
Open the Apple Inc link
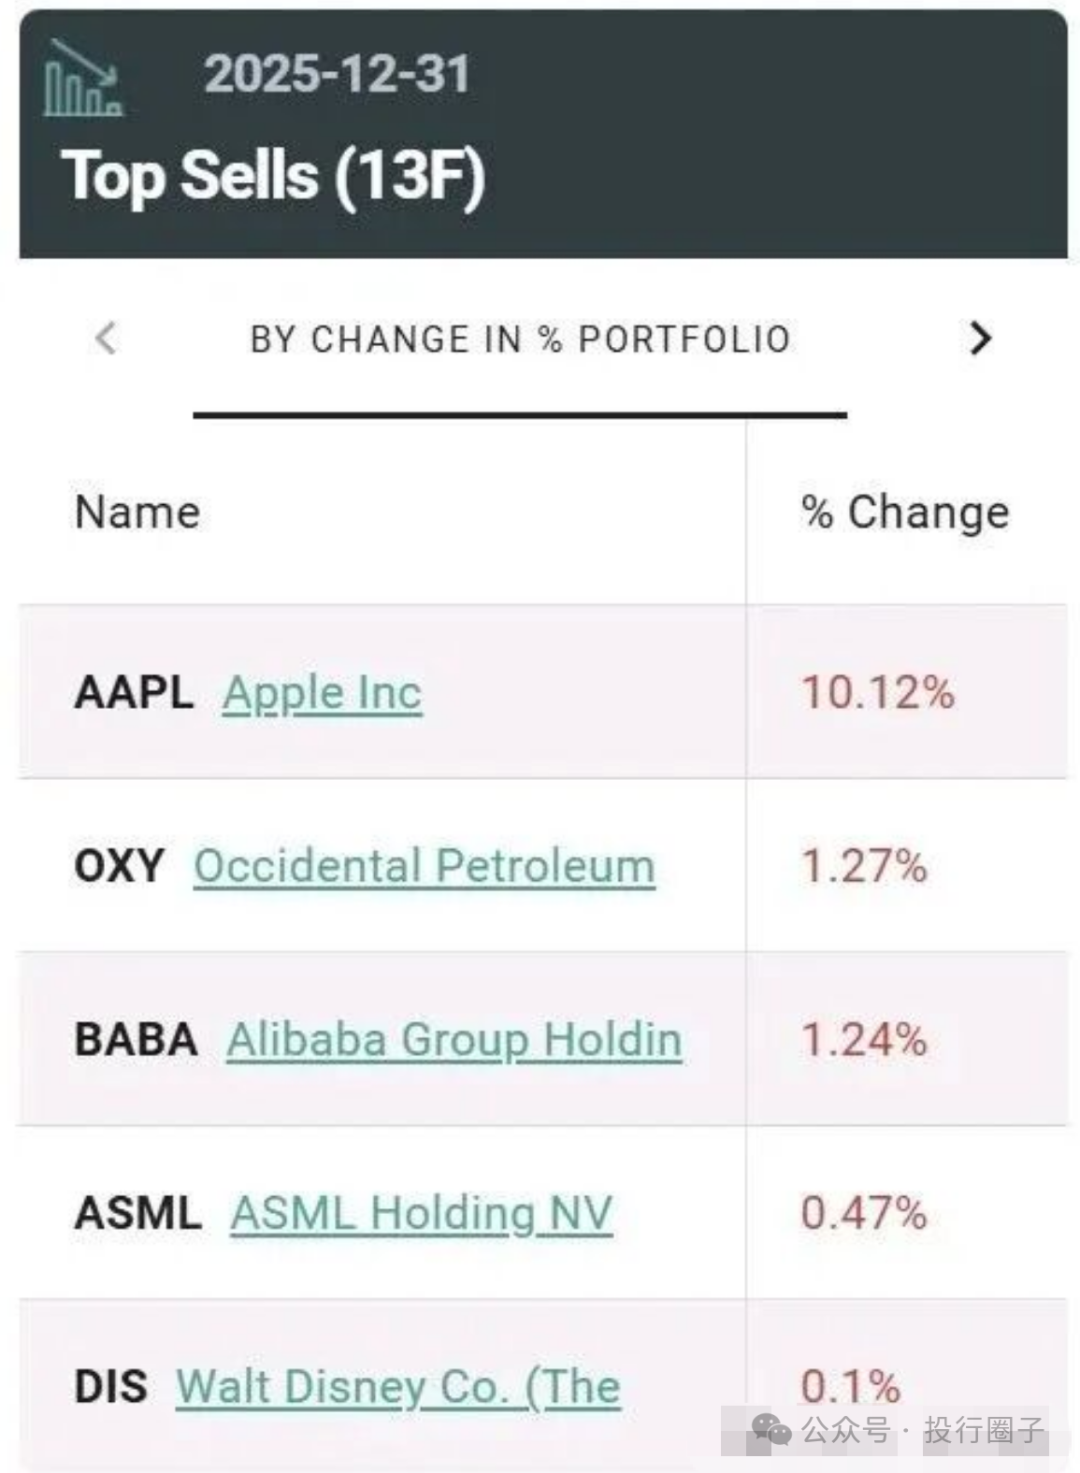pyautogui.click(x=322, y=693)
